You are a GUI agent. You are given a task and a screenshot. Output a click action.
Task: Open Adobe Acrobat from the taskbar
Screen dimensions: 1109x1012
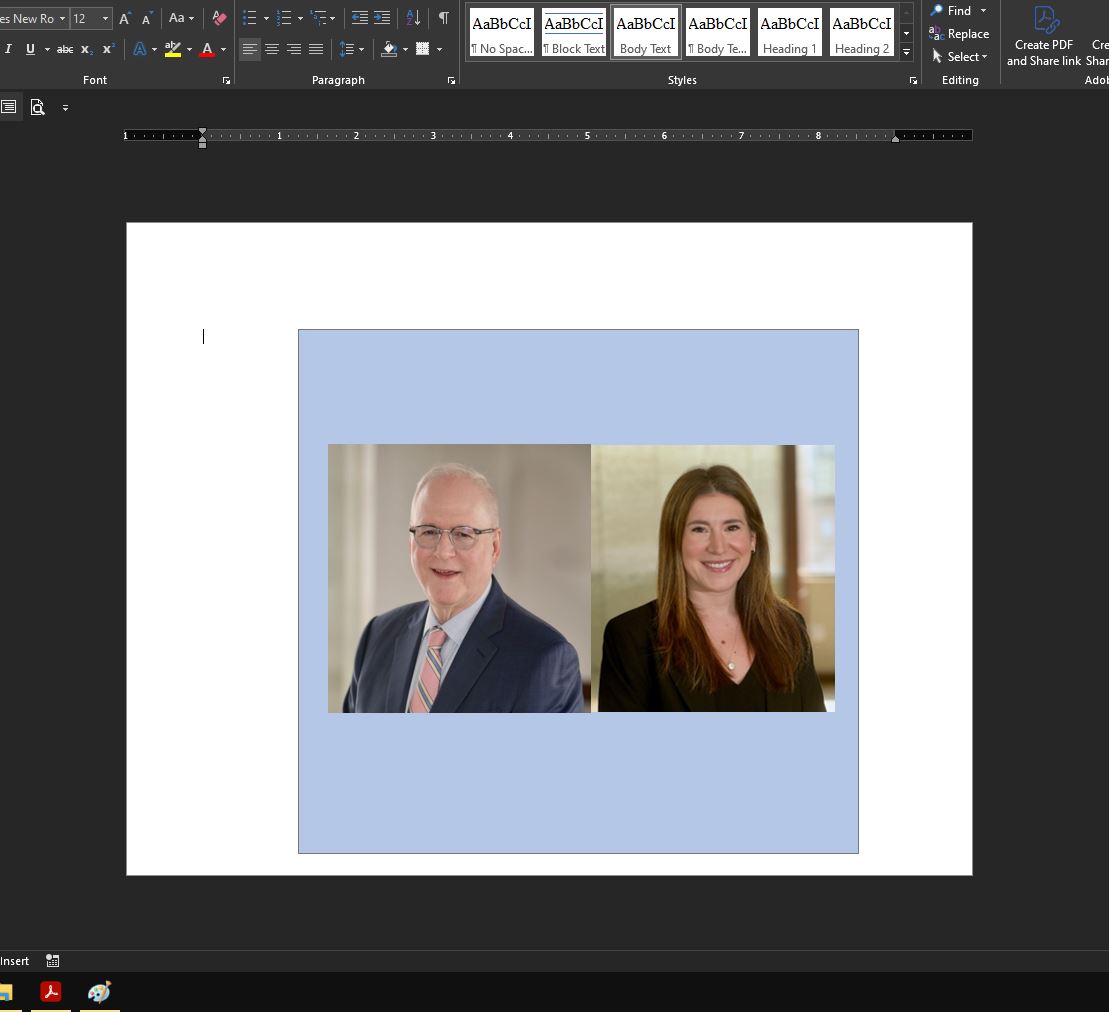tap(51, 992)
